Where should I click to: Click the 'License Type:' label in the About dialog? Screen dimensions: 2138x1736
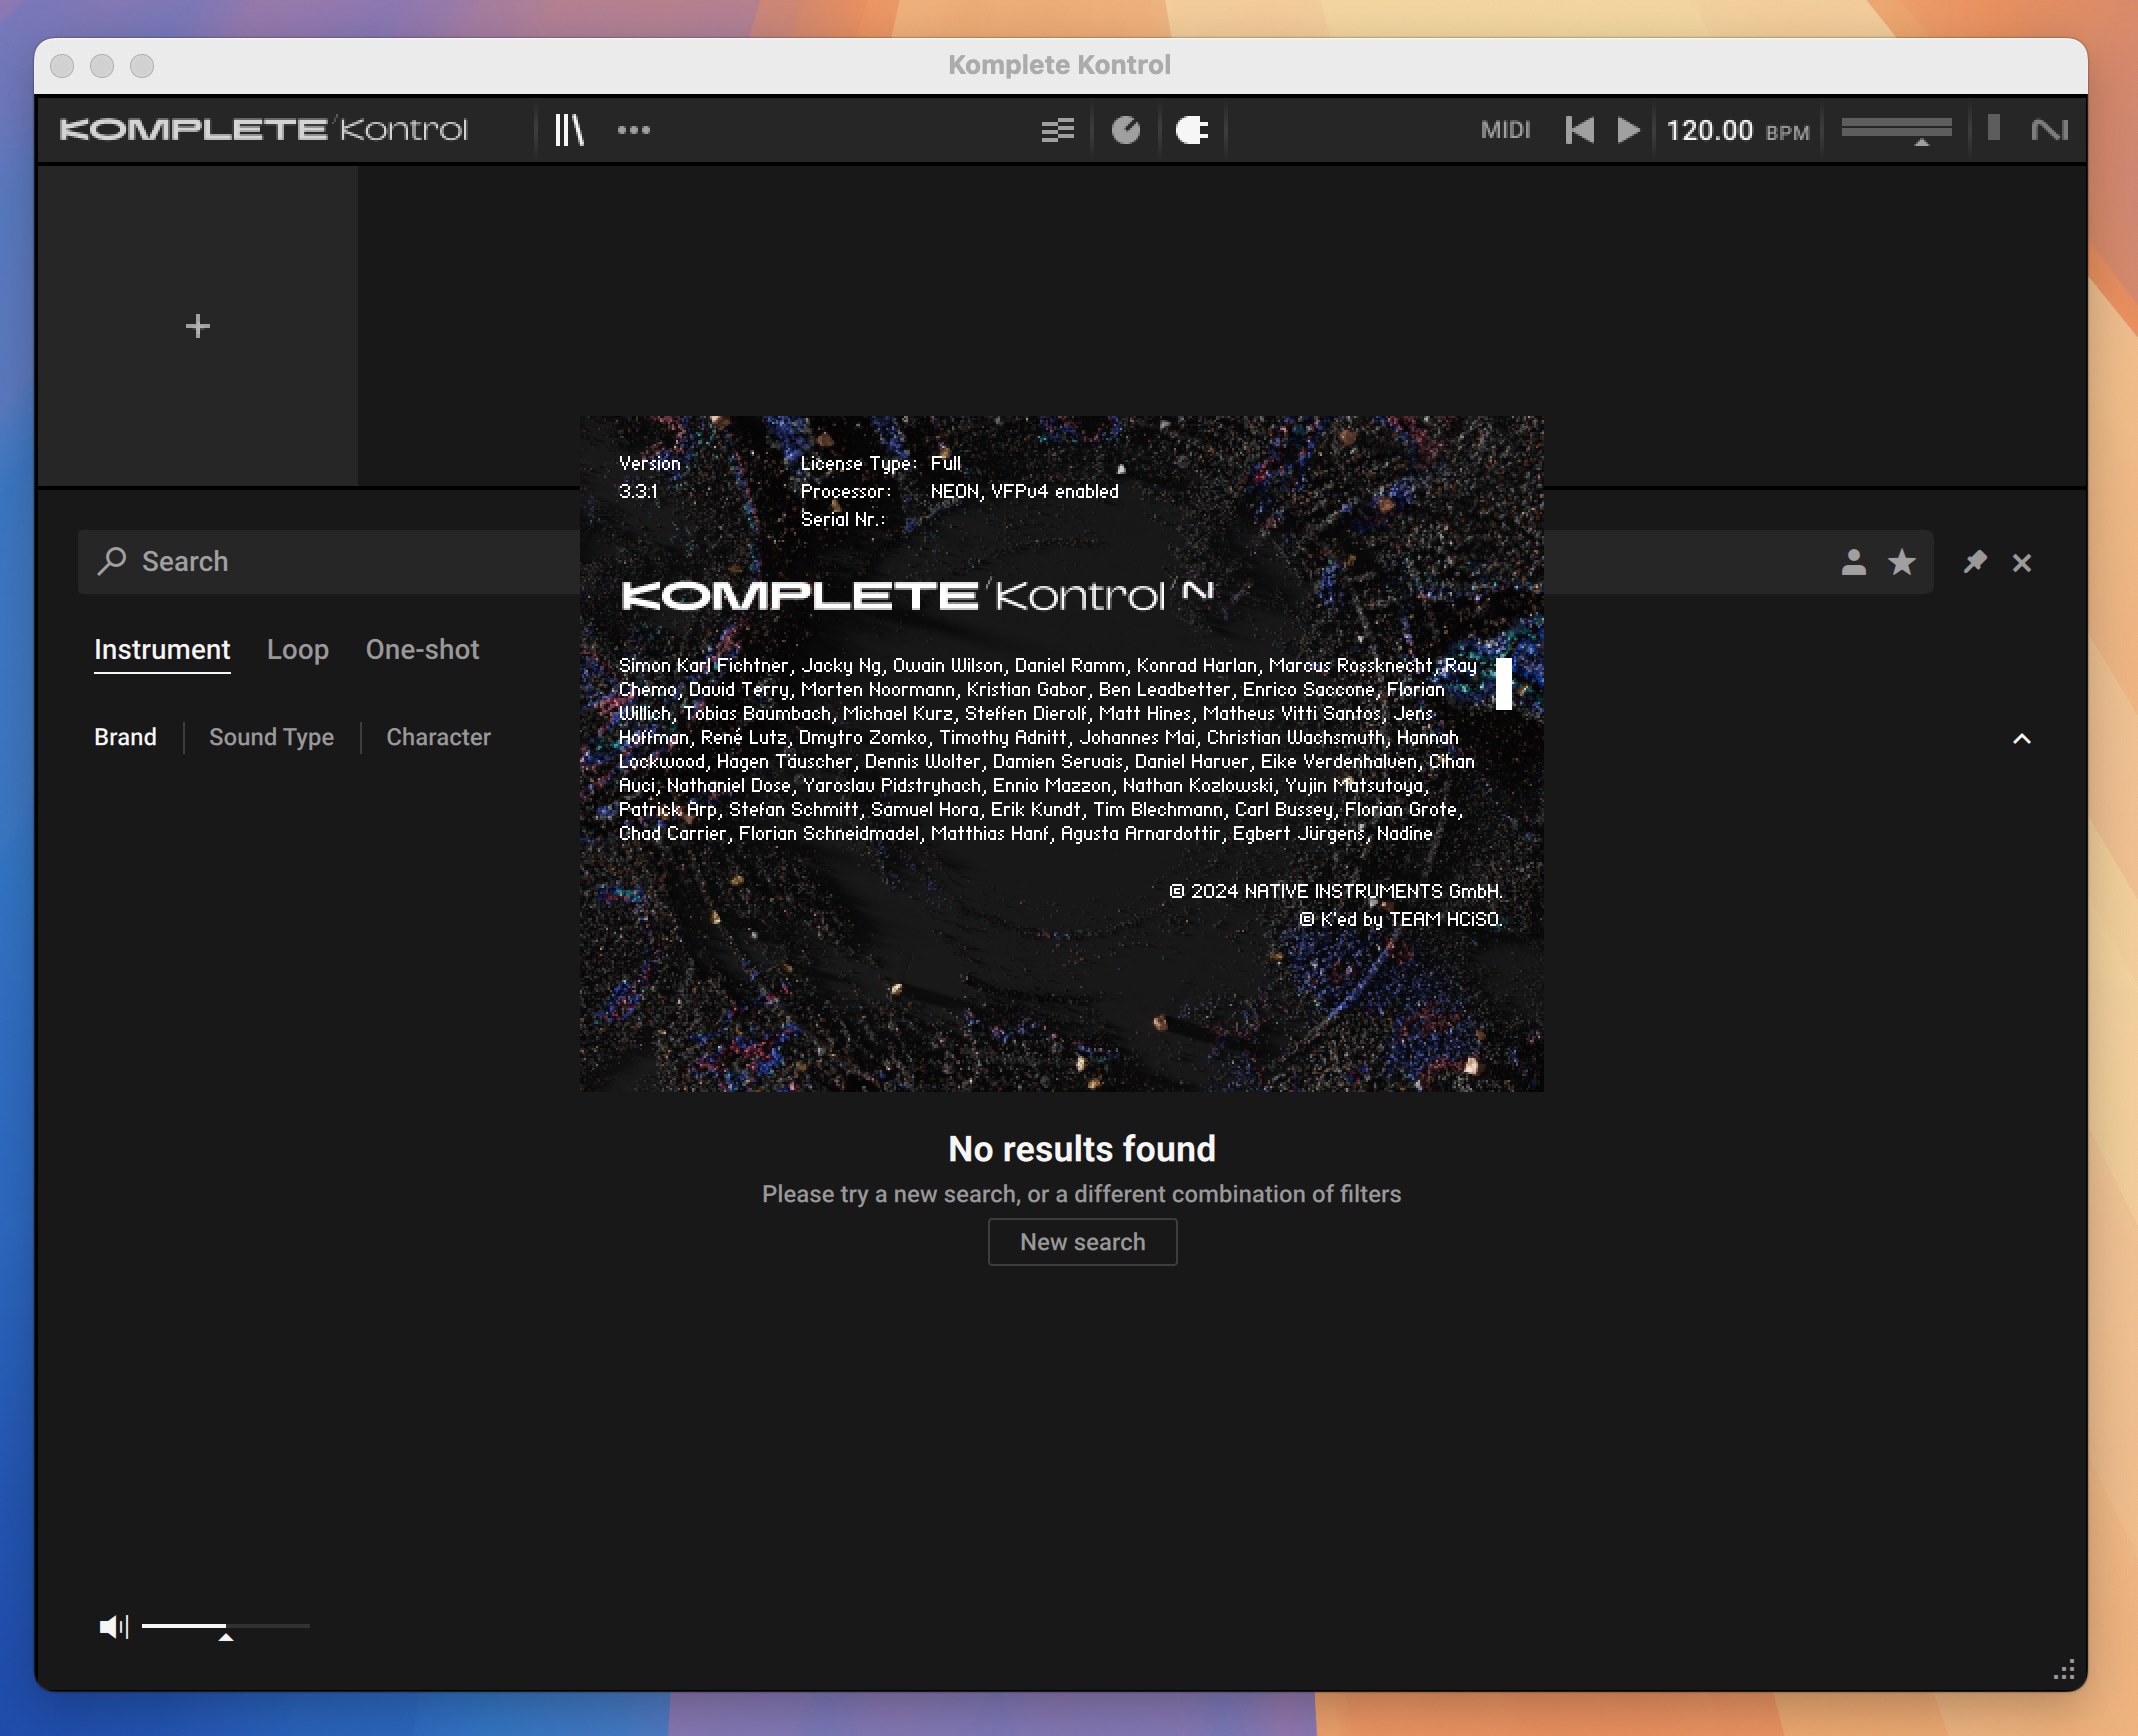pyautogui.click(x=858, y=464)
